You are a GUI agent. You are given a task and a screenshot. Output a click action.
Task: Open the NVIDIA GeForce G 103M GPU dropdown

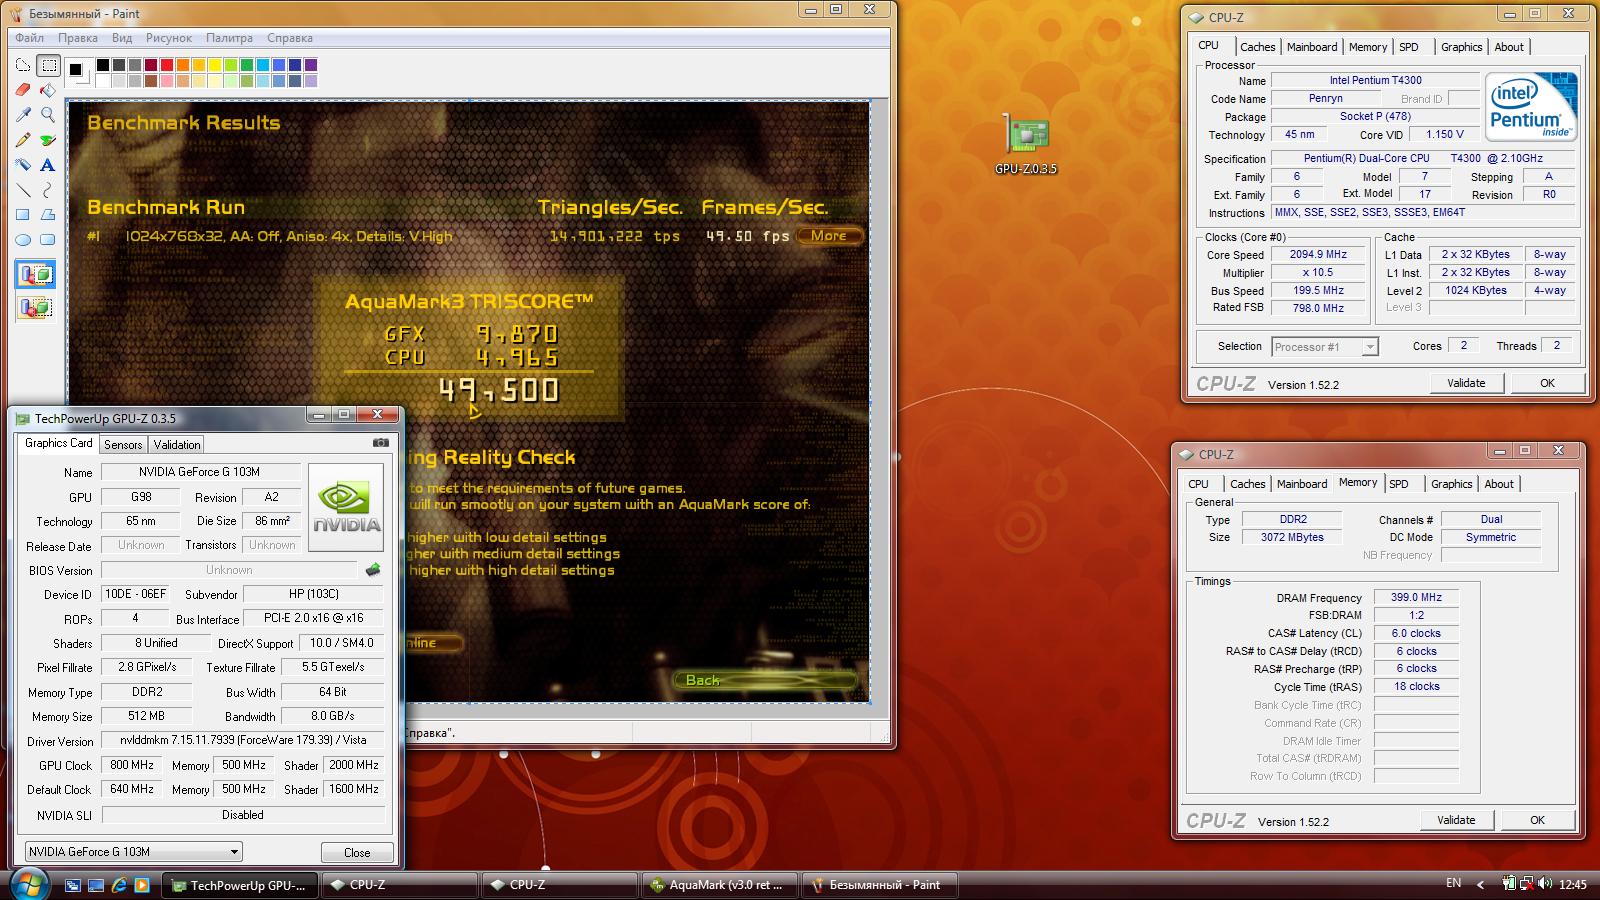[x=133, y=852]
